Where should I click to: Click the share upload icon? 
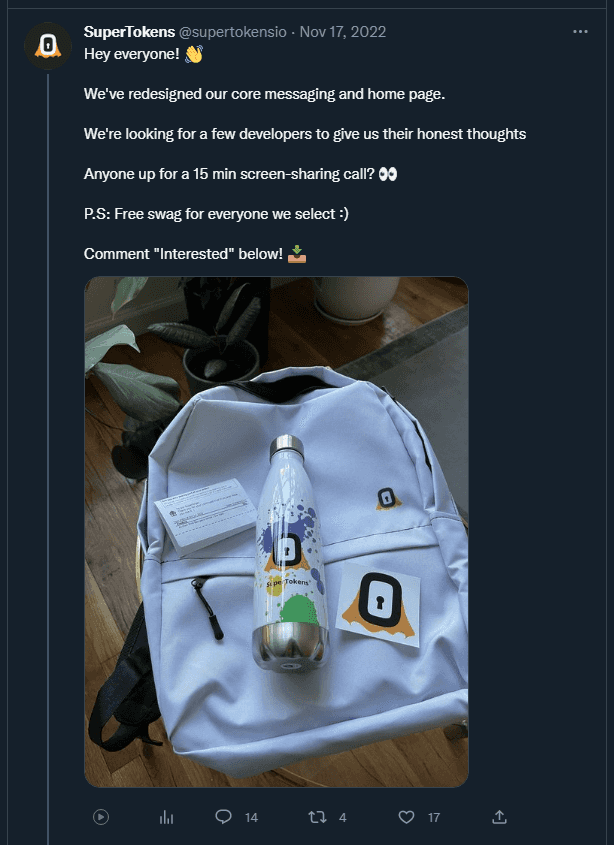[500, 817]
